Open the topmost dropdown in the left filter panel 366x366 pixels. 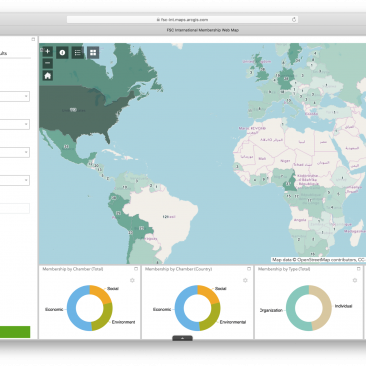click(x=15, y=96)
